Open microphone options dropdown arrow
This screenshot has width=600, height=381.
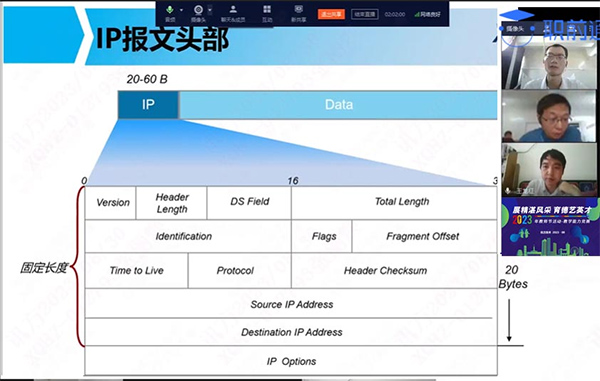pos(181,10)
